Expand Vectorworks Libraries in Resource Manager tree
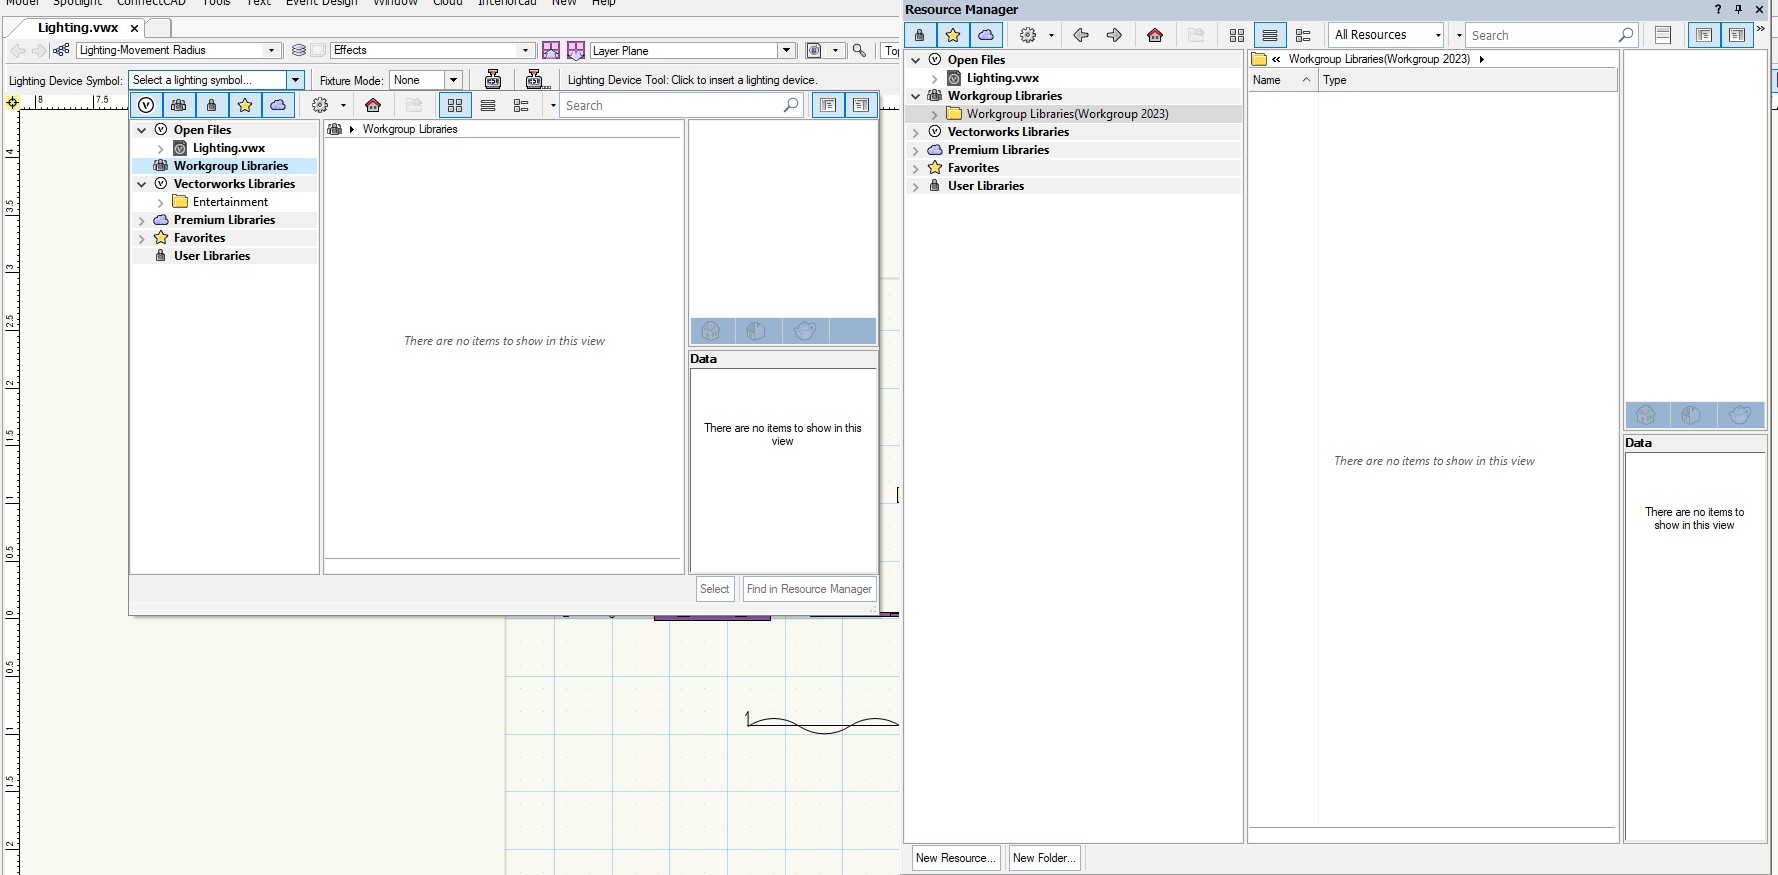This screenshot has height=875, width=1778. coord(915,132)
